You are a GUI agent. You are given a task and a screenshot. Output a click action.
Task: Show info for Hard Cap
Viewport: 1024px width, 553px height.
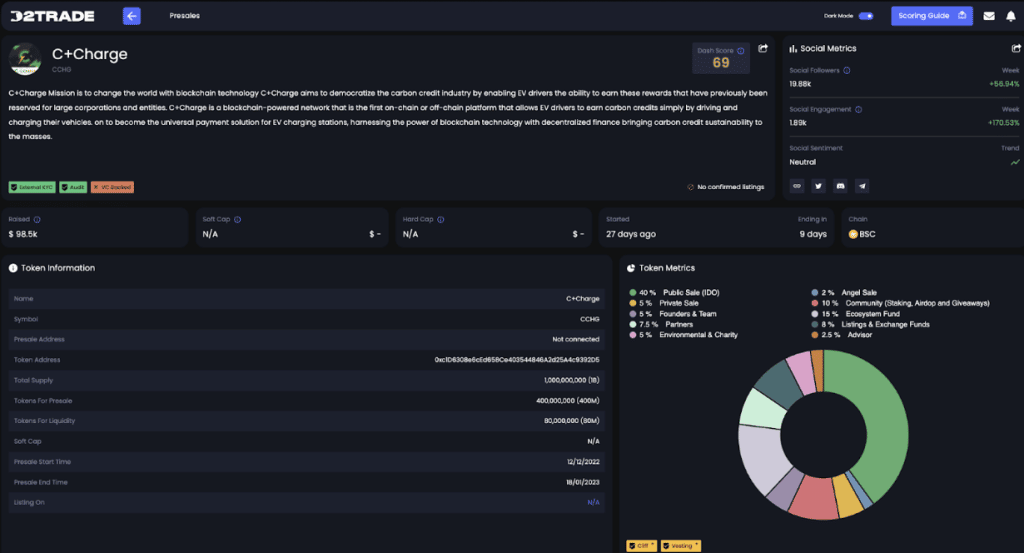[441, 219]
